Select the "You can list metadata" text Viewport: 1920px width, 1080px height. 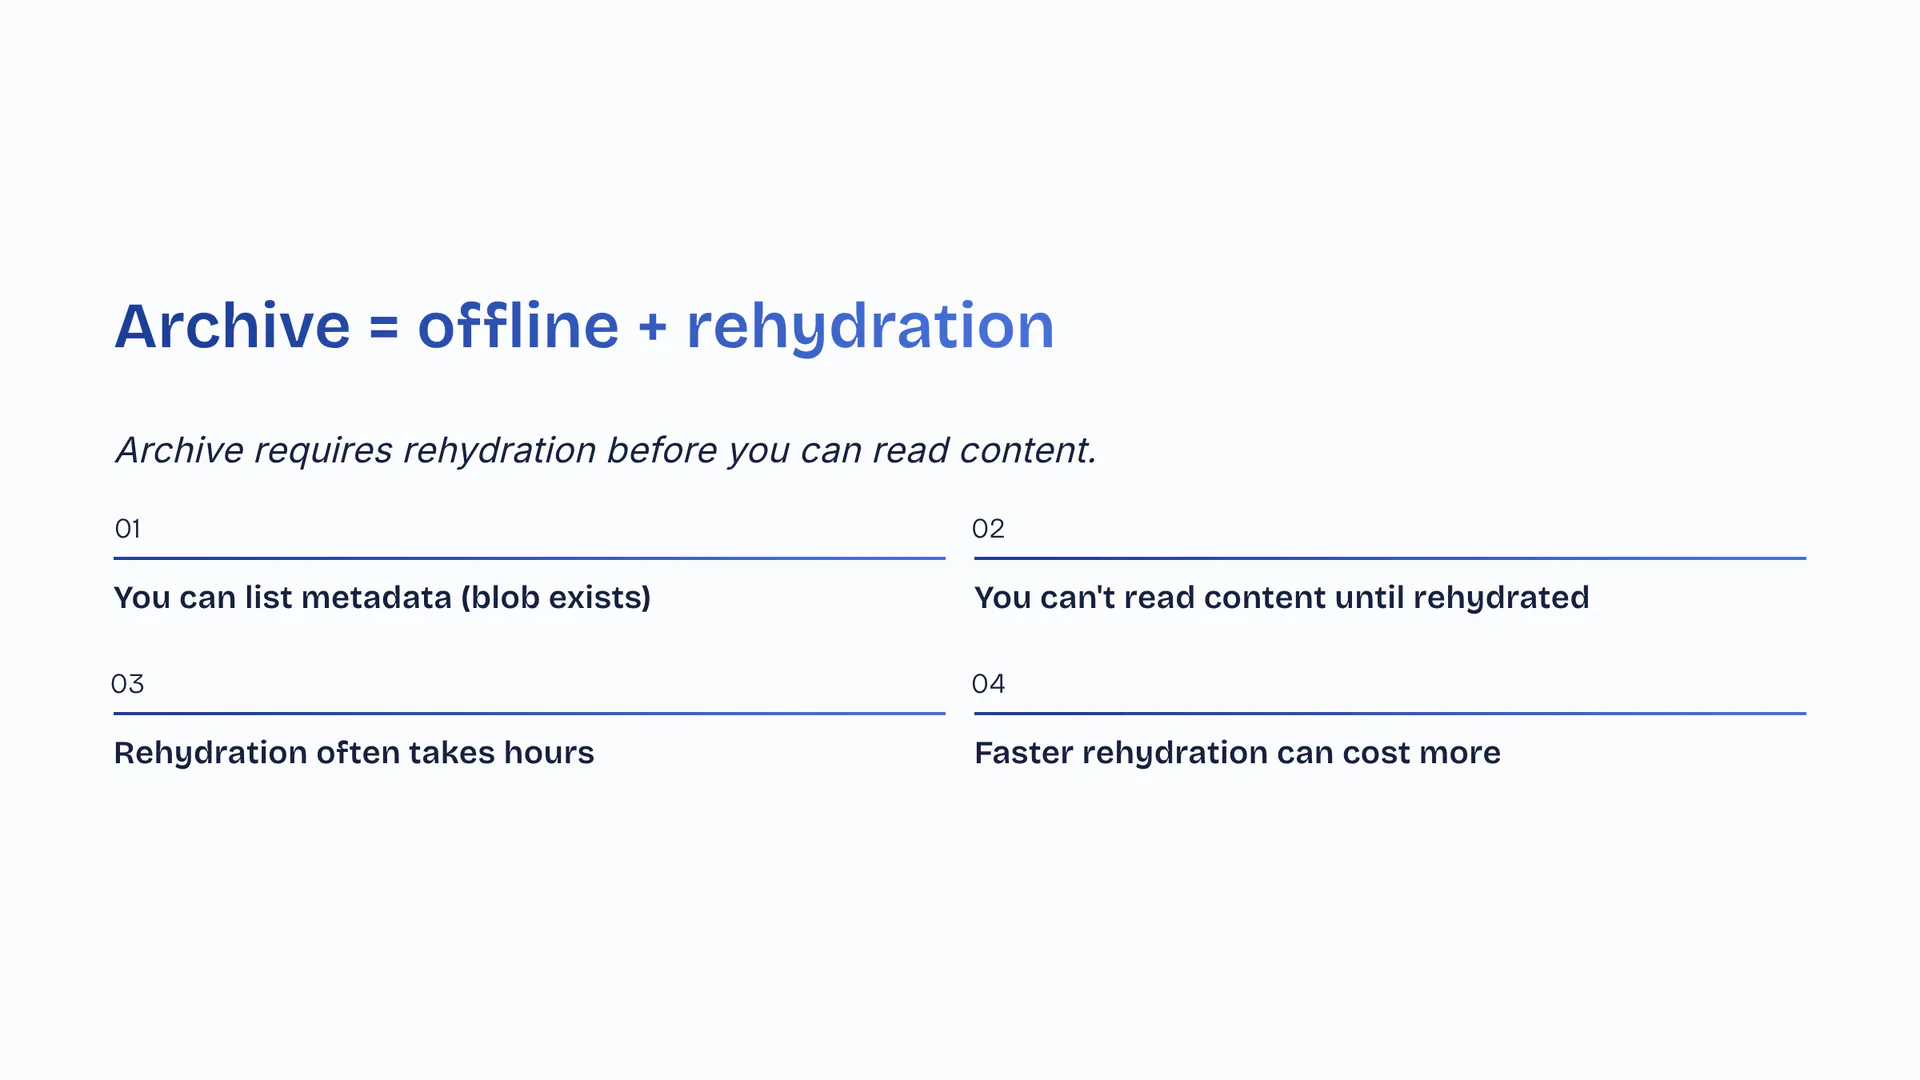[283, 597]
